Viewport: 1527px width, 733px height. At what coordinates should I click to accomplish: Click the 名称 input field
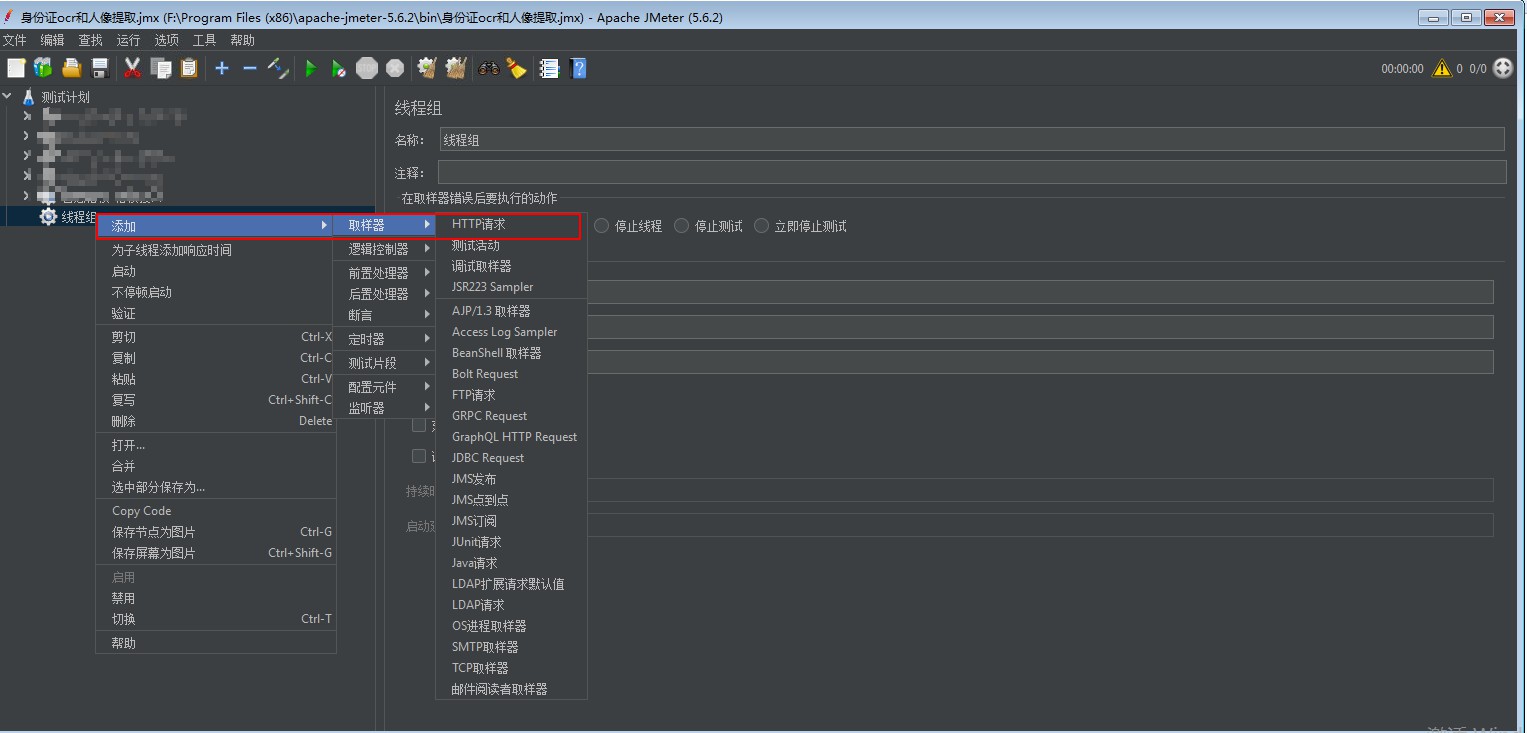coord(971,140)
